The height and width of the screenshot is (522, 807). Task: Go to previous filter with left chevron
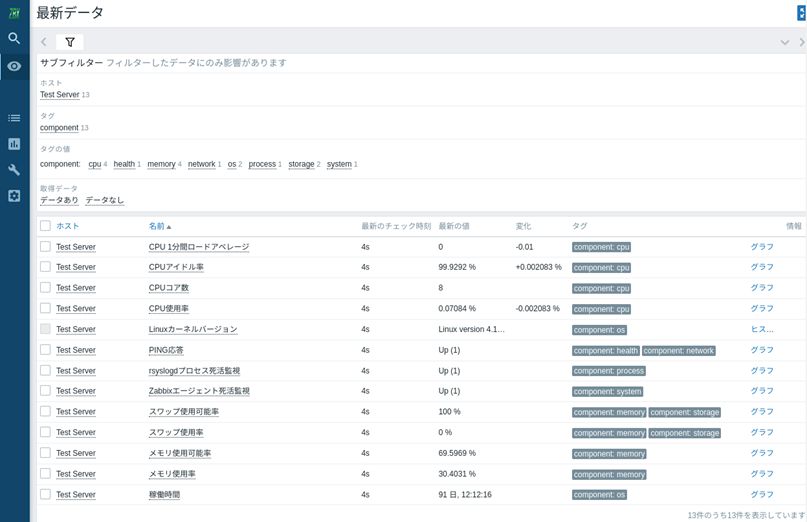[44, 42]
